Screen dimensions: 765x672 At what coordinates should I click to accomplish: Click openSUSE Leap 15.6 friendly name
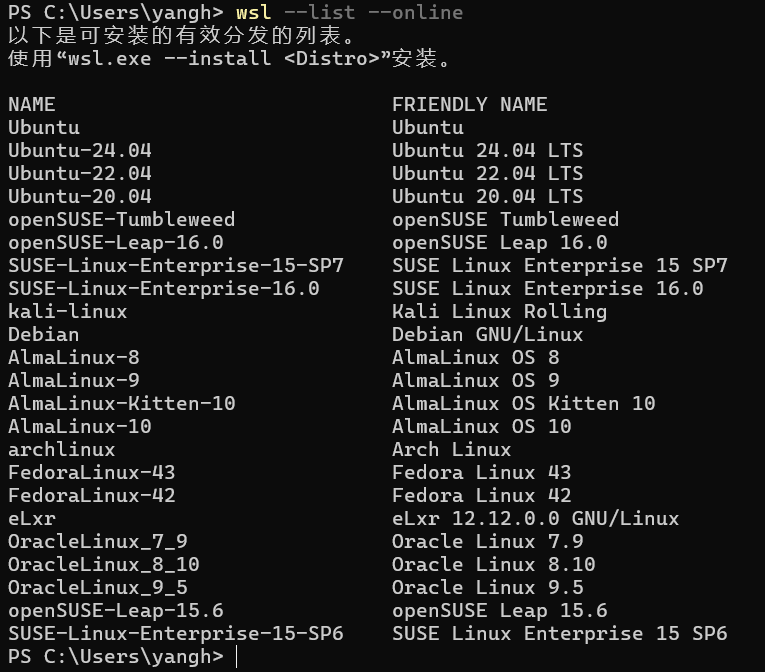(499, 610)
